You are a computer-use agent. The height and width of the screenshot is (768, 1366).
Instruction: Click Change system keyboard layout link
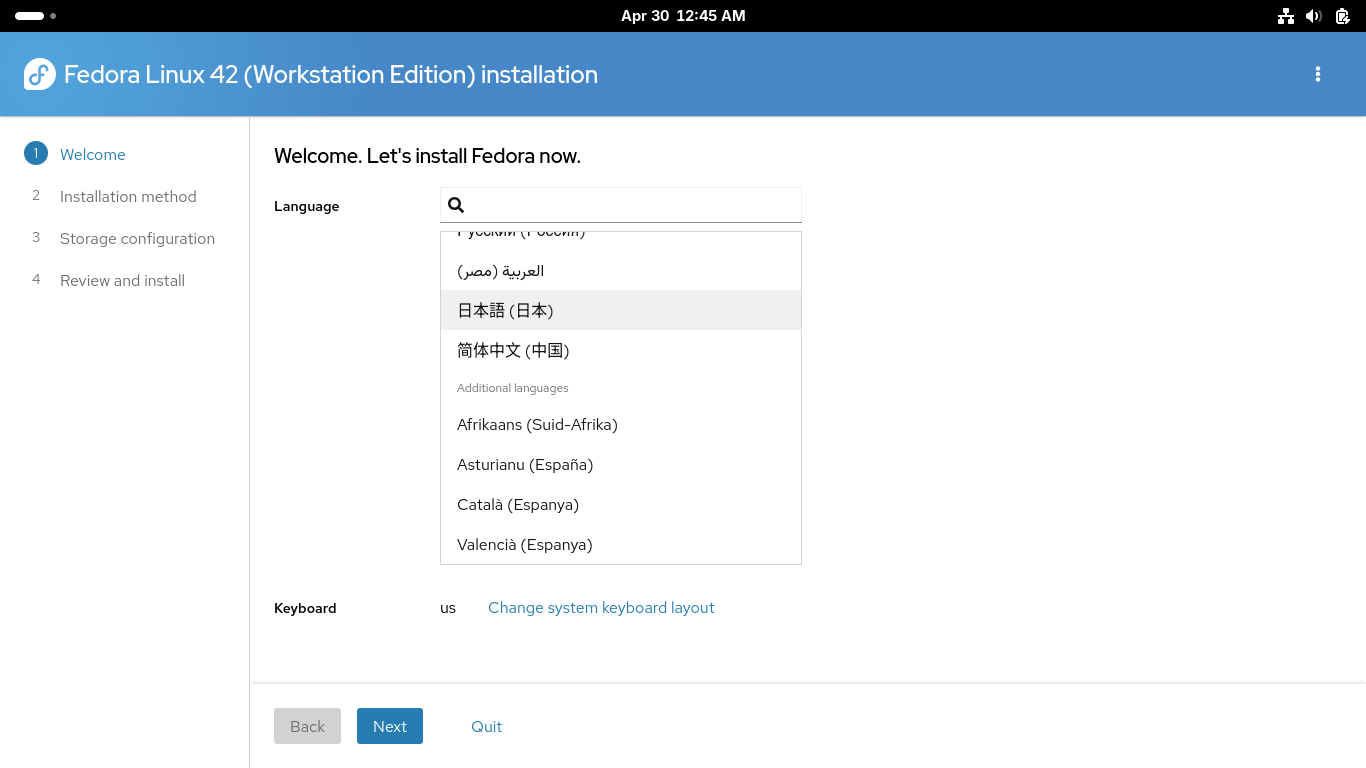601,607
